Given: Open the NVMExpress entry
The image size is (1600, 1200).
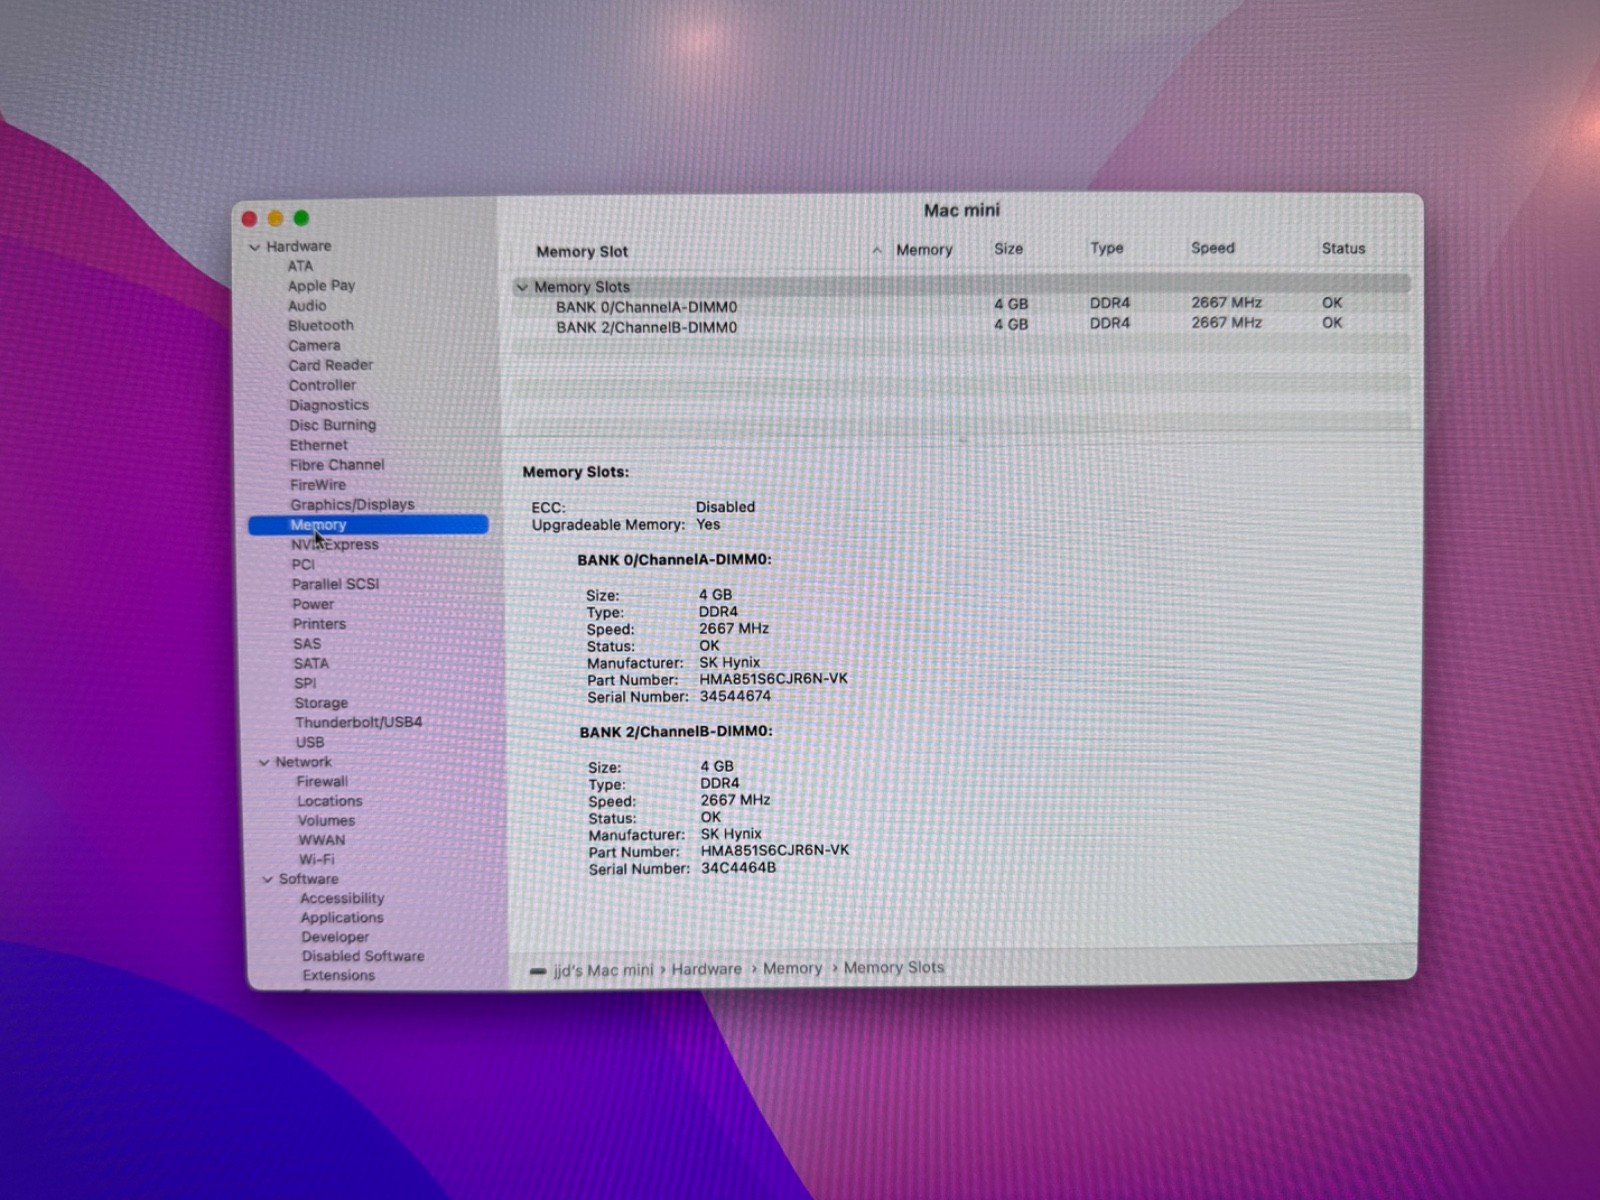Looking at the screenshot, I should 334,545.
